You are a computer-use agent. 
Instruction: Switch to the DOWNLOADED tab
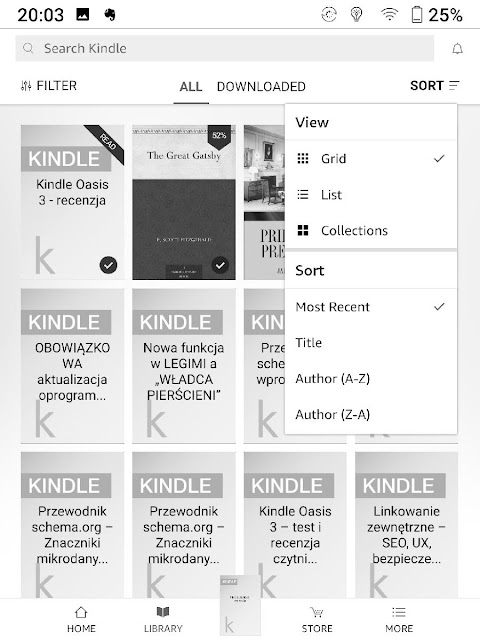pos(261,87)
